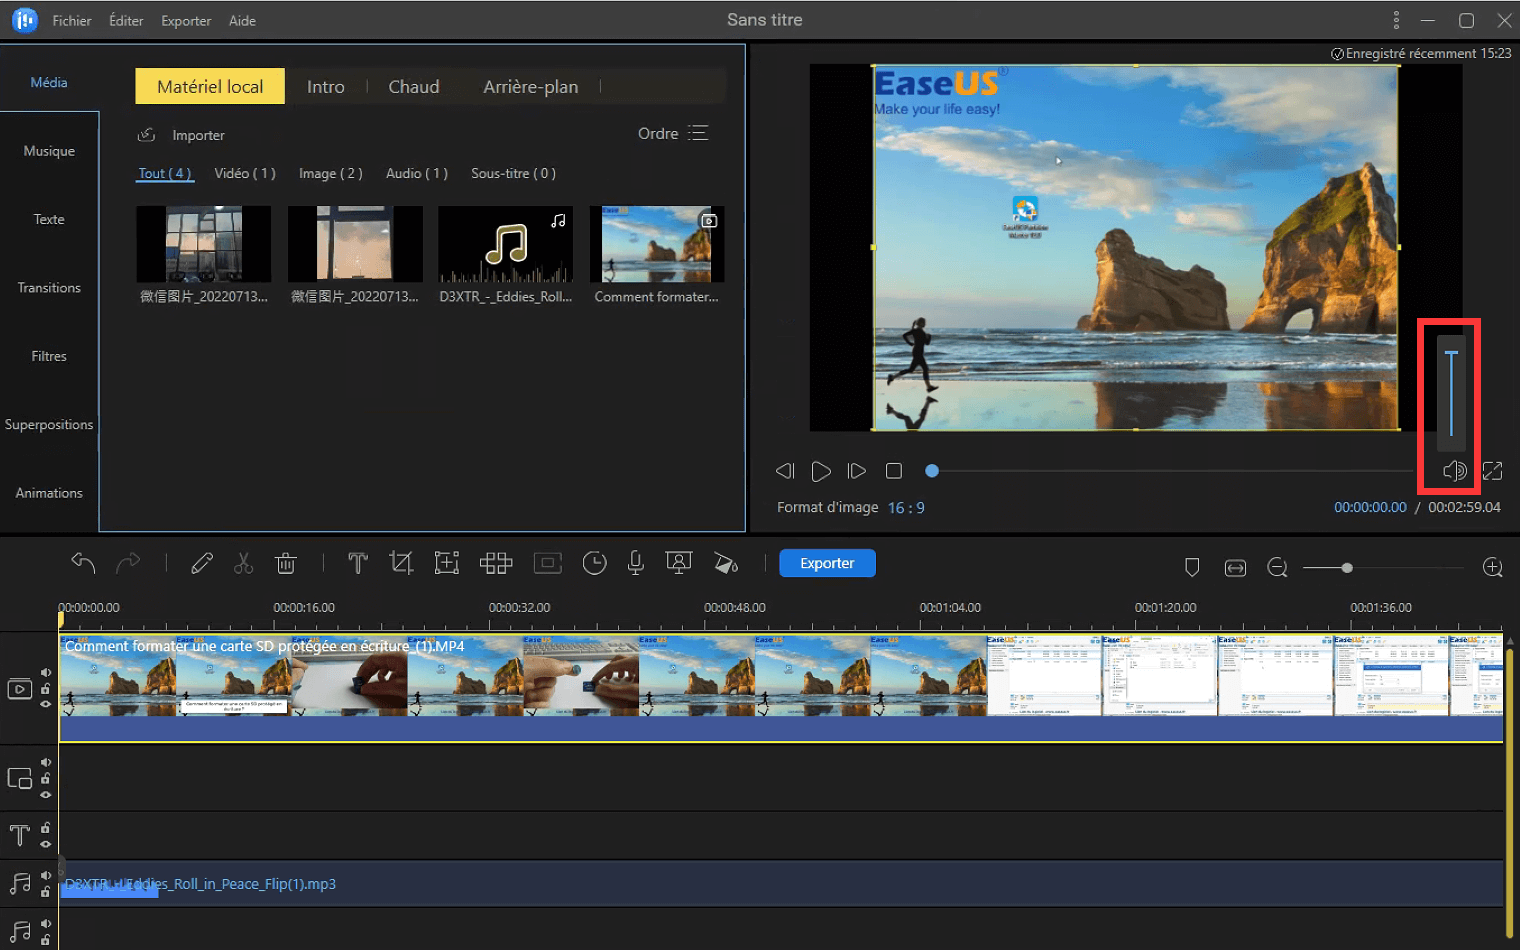Open the Transitions panel in the sidebar
The width and height of the screenshot is (1520, 950).
48,287
